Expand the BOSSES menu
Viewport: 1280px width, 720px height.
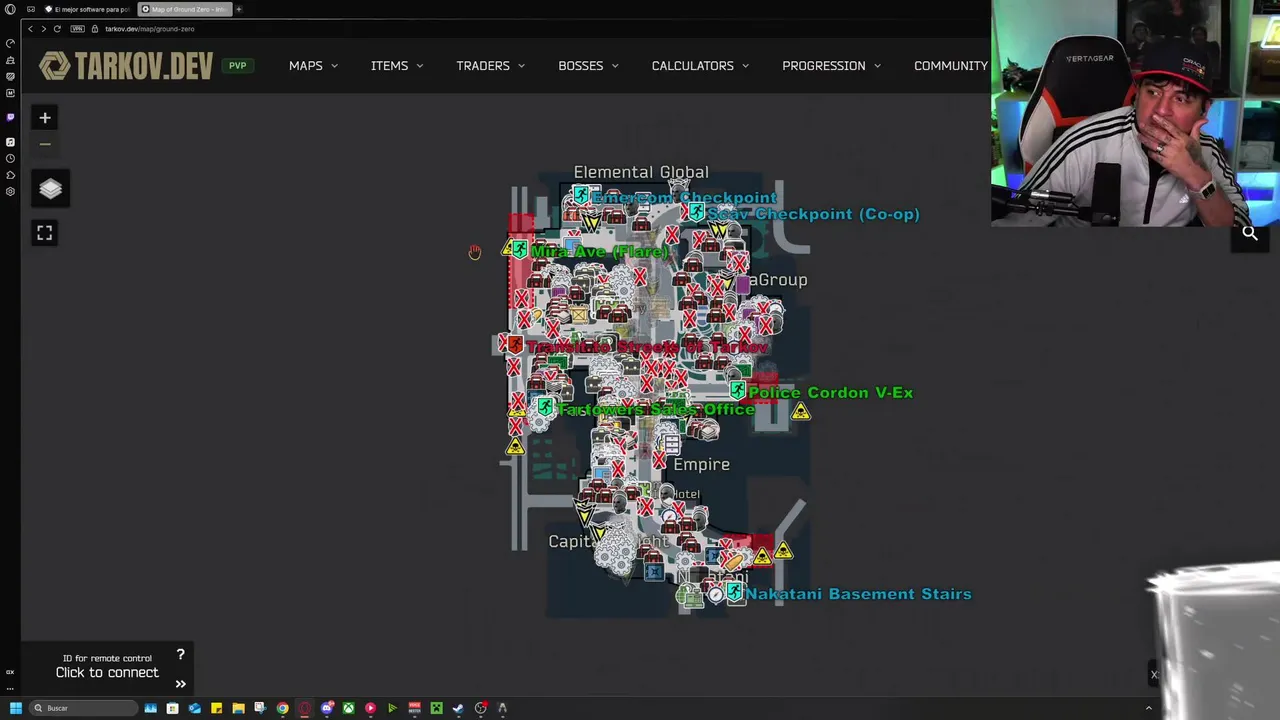[588, 66]
